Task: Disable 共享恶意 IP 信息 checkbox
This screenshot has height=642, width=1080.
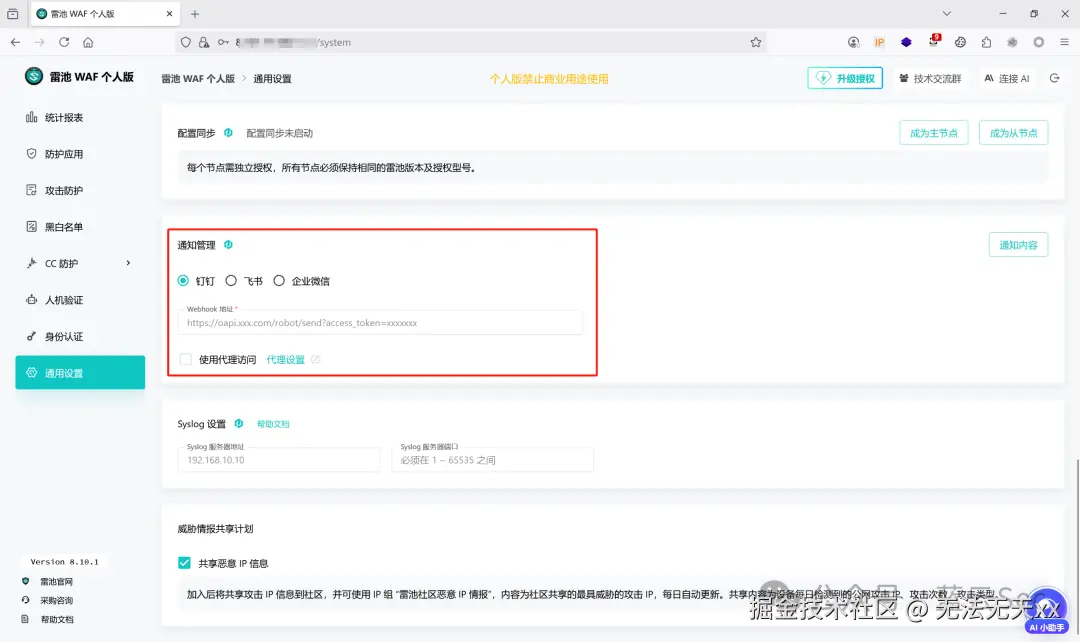Action: click(184, 562)
